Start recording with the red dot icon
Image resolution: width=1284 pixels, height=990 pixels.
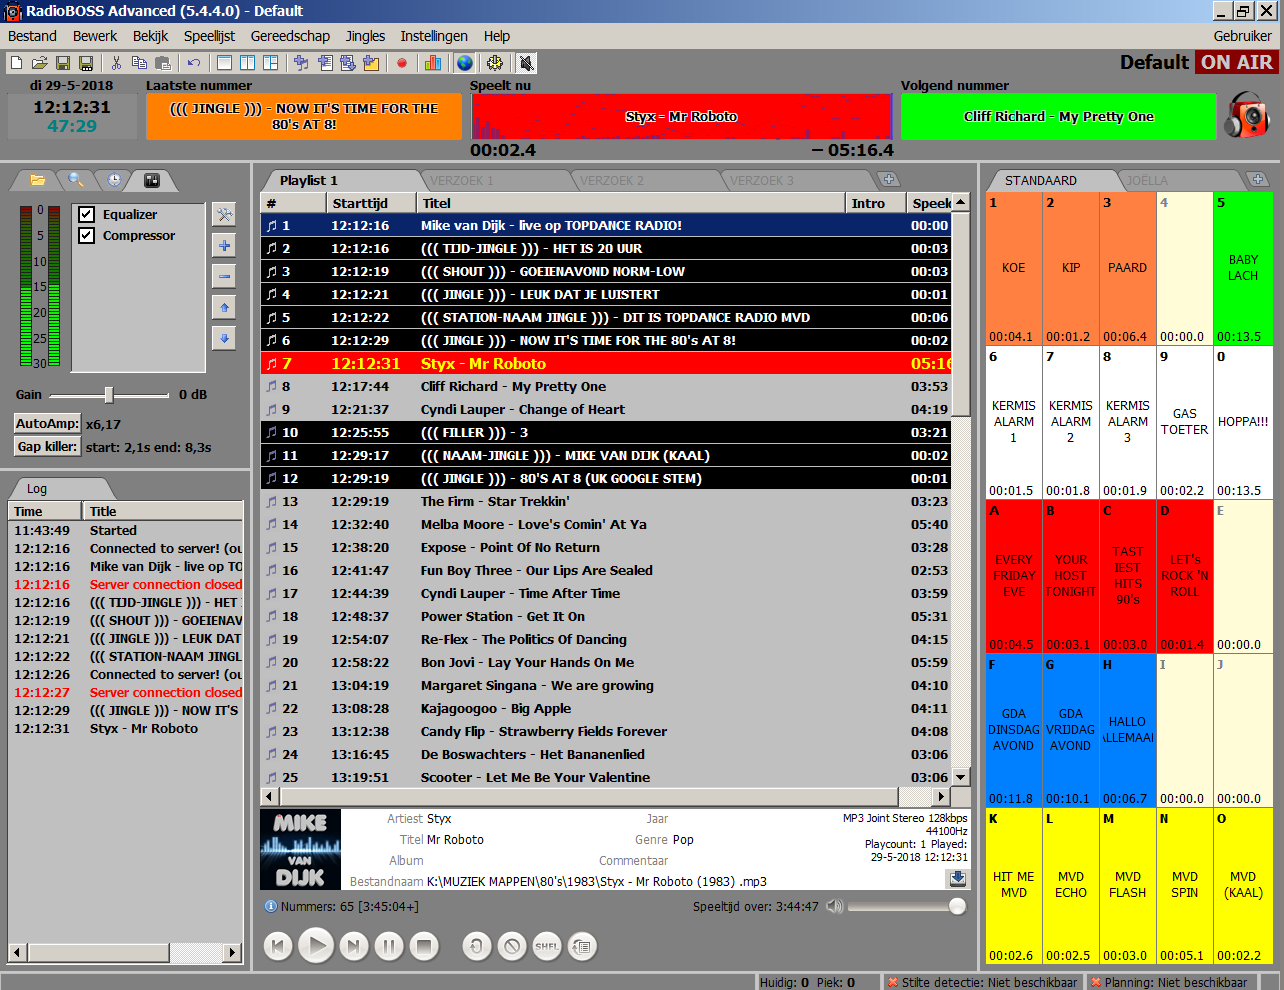click(x=402, y=63)
